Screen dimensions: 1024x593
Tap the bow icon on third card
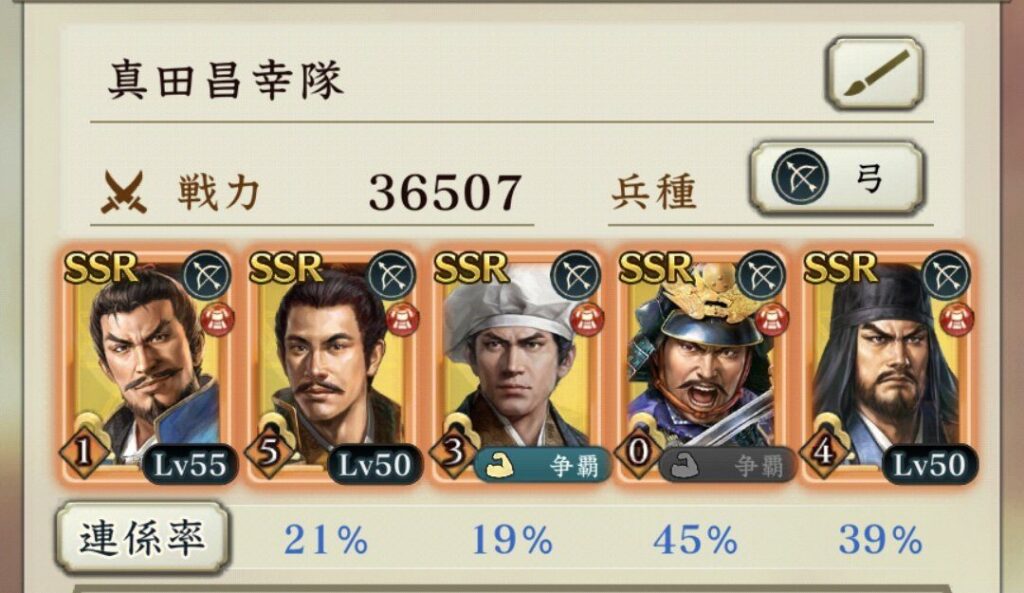(x=576, y=276)
